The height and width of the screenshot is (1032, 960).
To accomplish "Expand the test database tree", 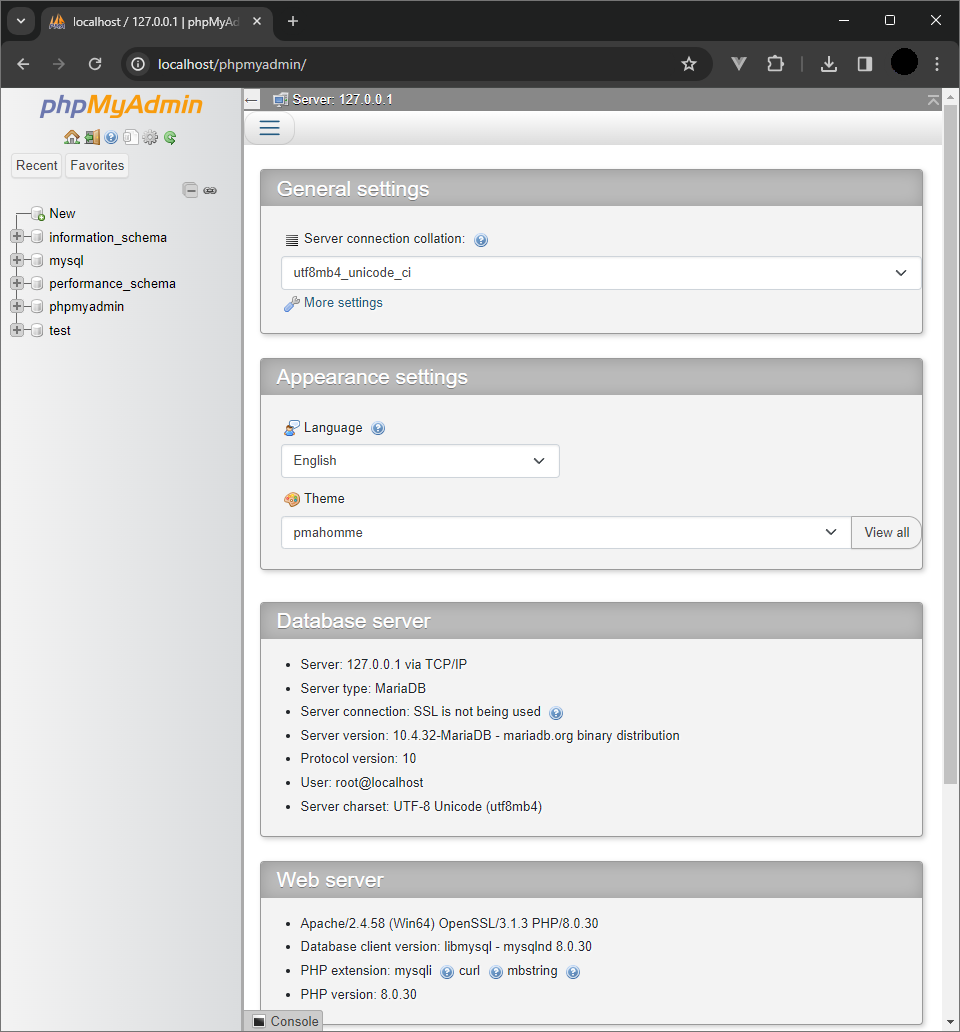I will pyautogui.click(x=17, y=330).
